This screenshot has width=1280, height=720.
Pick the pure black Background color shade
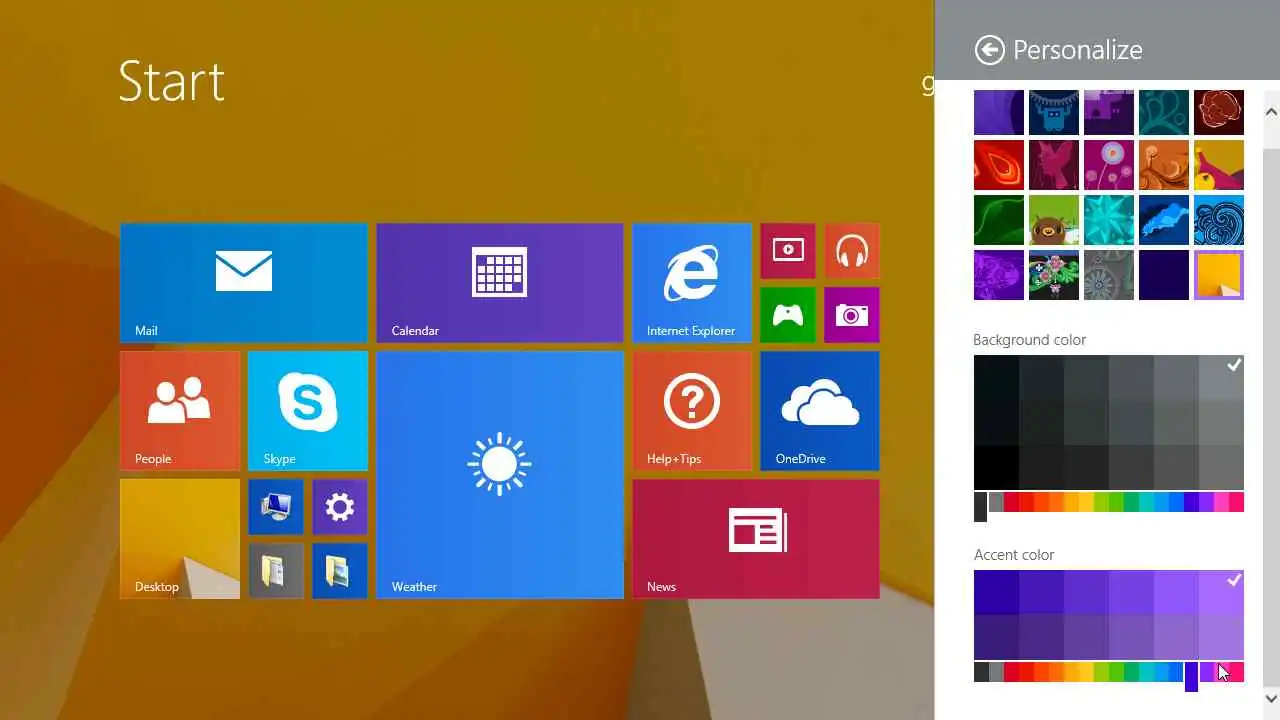996,467
